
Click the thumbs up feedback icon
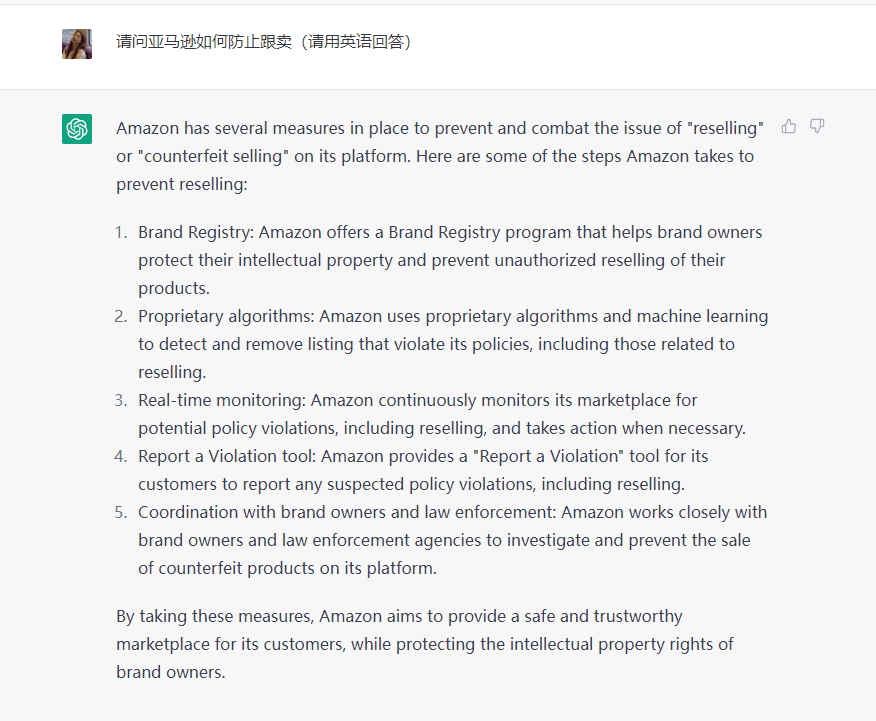789,126
